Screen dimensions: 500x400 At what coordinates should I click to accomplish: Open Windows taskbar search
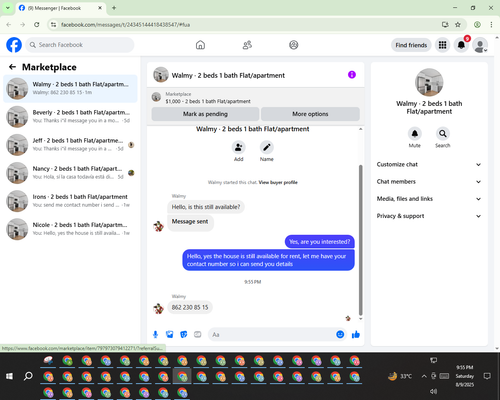(28, 376)
